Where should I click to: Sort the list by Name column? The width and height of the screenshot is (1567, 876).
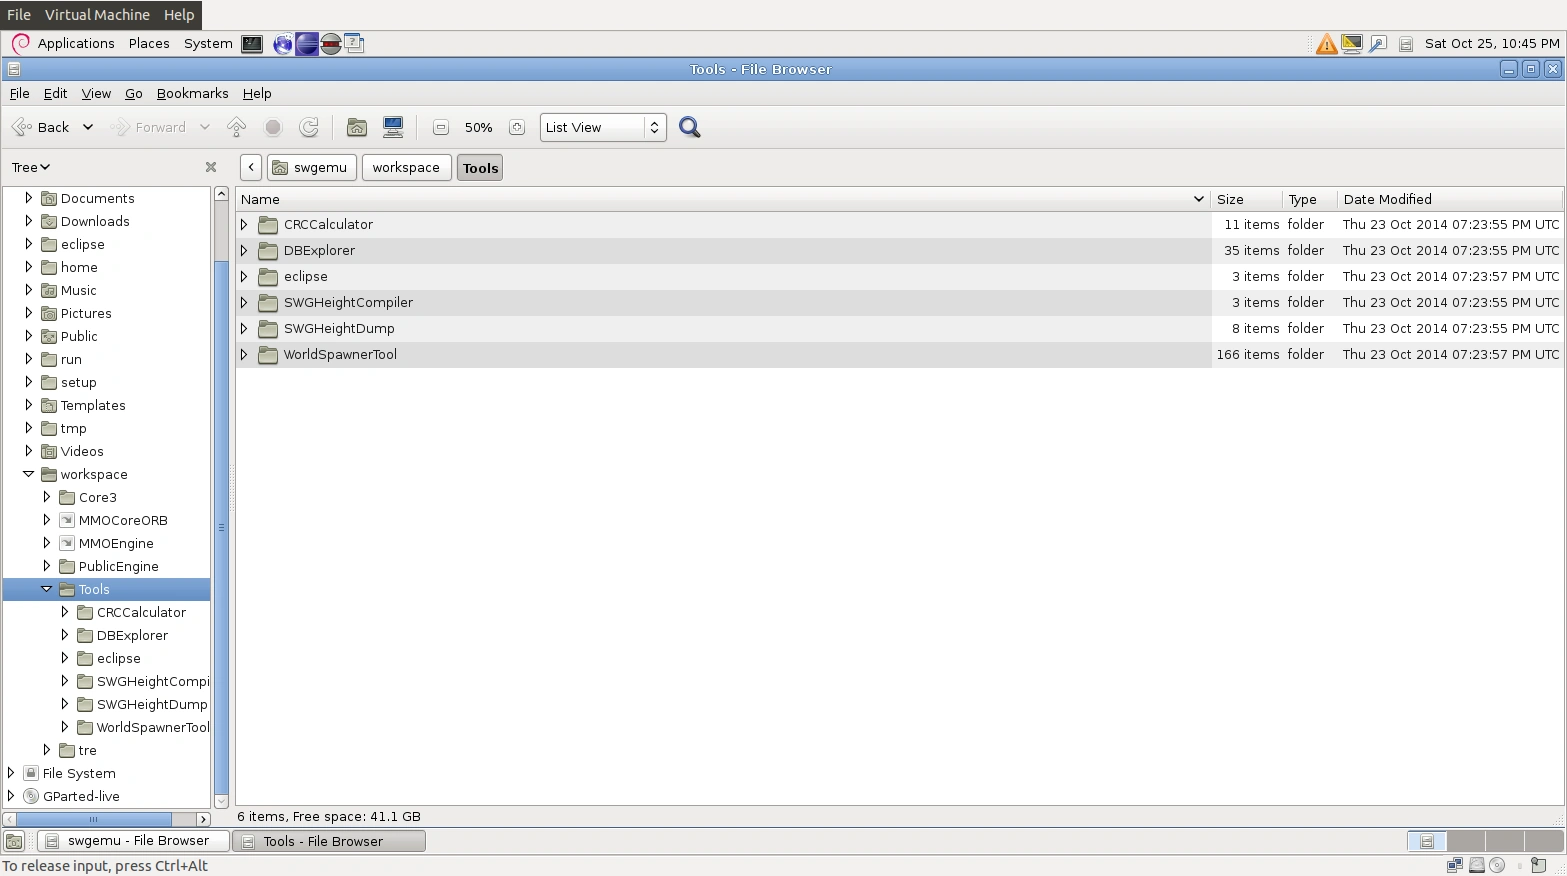(x=723, y=199)
